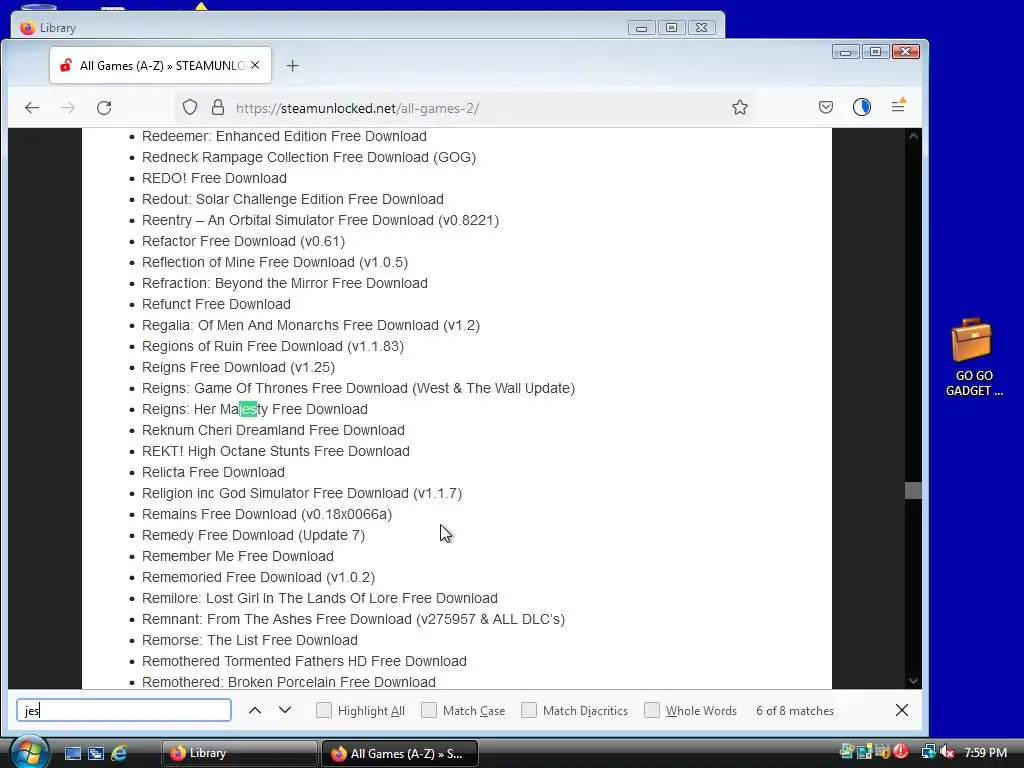The height and width of the screenshot is (768, 1024).
Task: Enable Match Case checkbox
Action: pyautogui.click(x=429, y=711)
